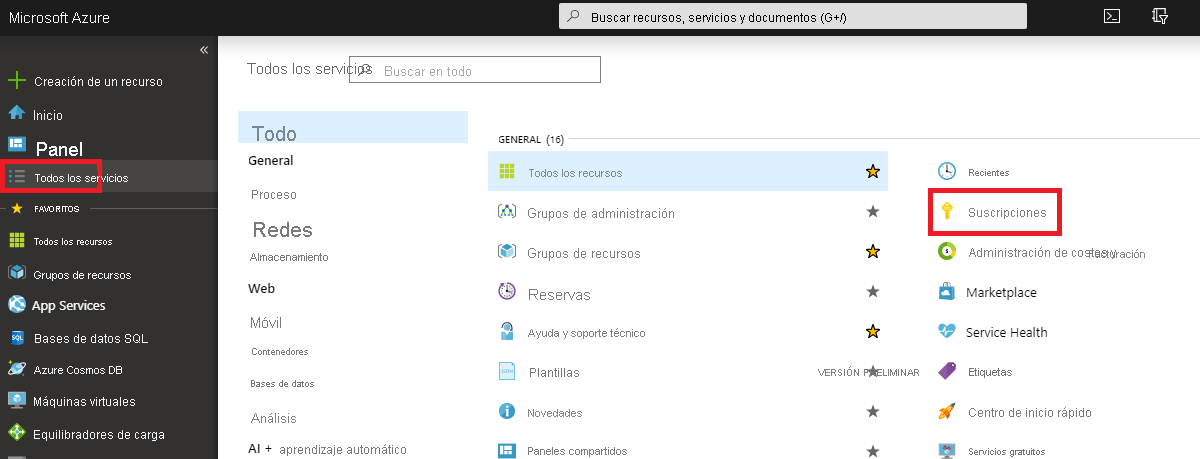
Task: Favorite Grupos de administración with its star
Action: coord(873,212)
